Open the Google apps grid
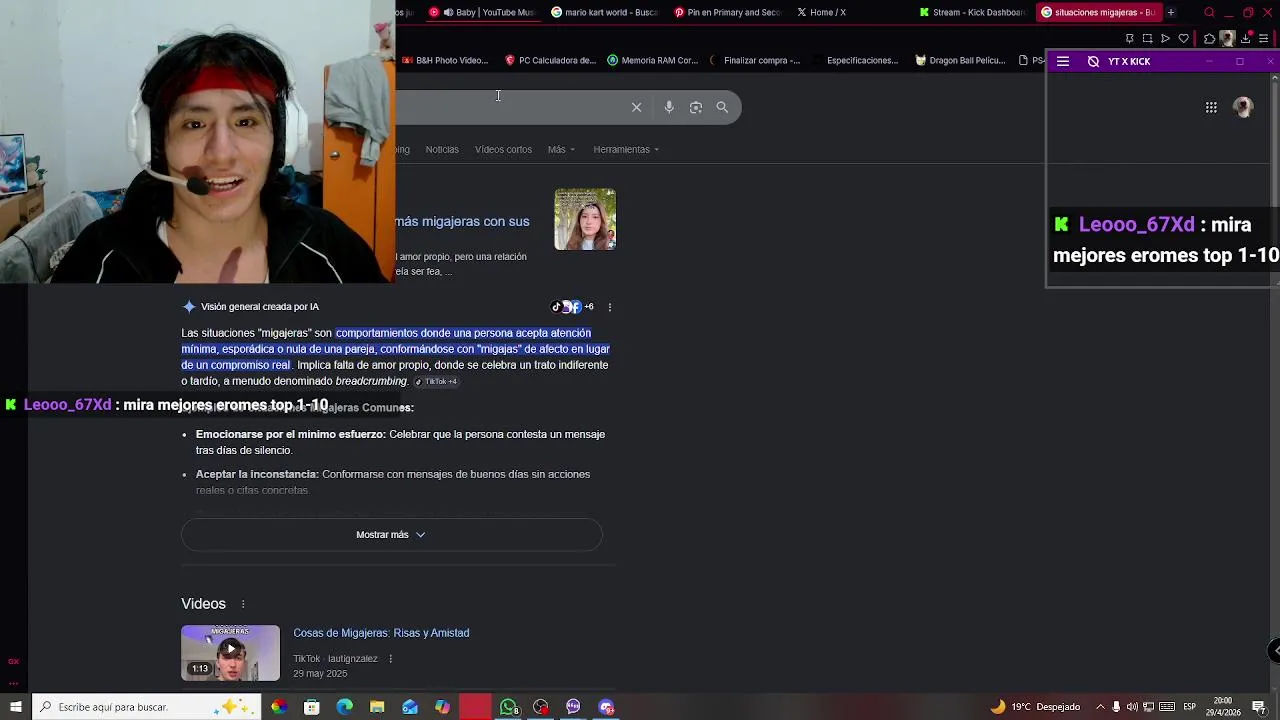 (1211, 107)
